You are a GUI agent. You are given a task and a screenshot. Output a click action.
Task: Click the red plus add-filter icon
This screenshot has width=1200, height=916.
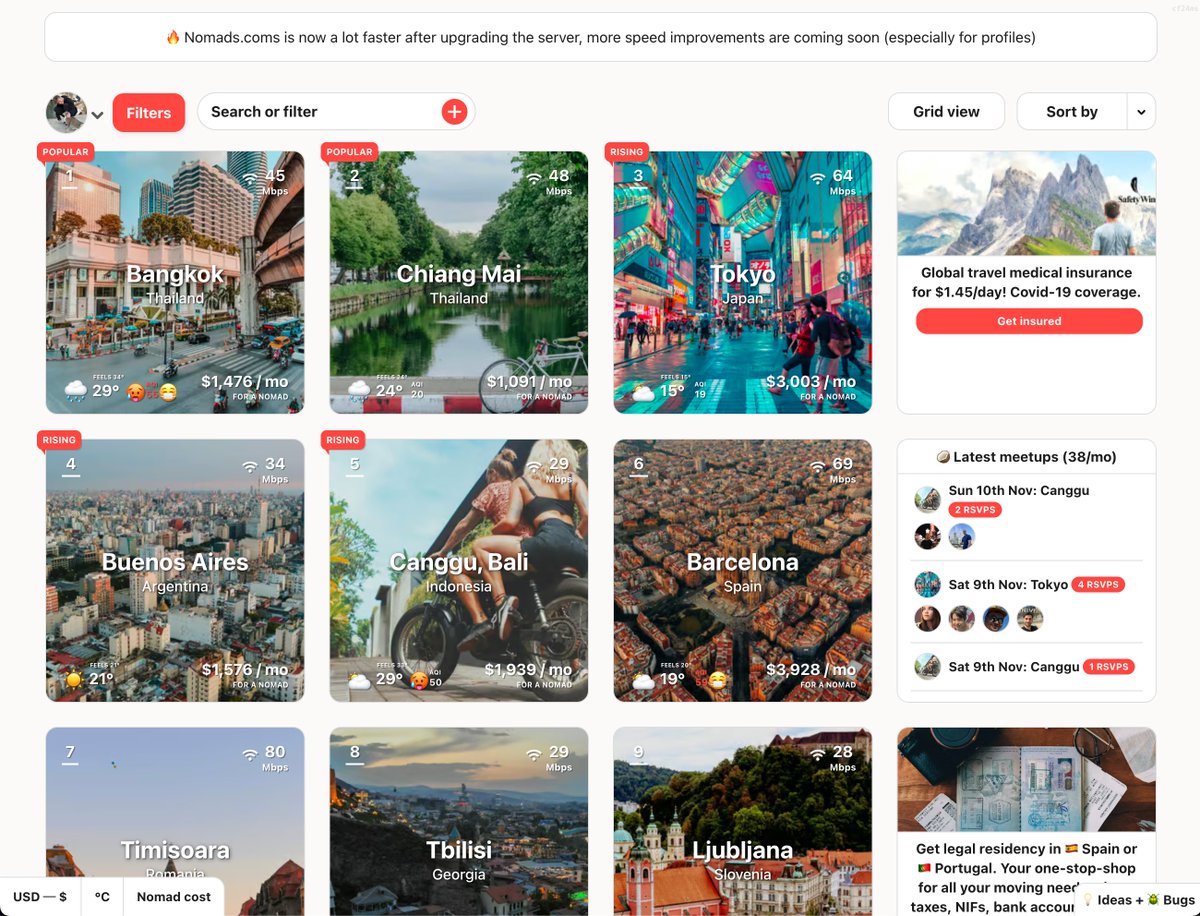pos(454,112)
